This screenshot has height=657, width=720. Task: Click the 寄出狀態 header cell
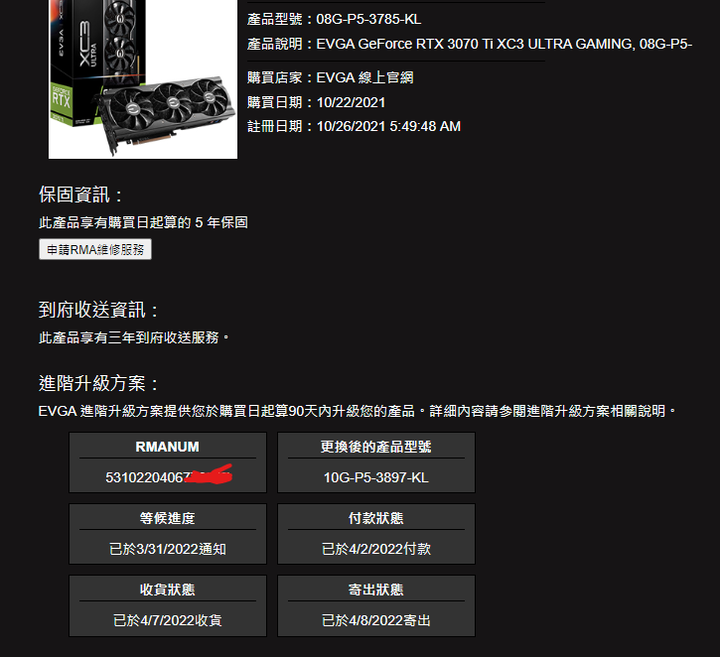click(x=376, y=590)
